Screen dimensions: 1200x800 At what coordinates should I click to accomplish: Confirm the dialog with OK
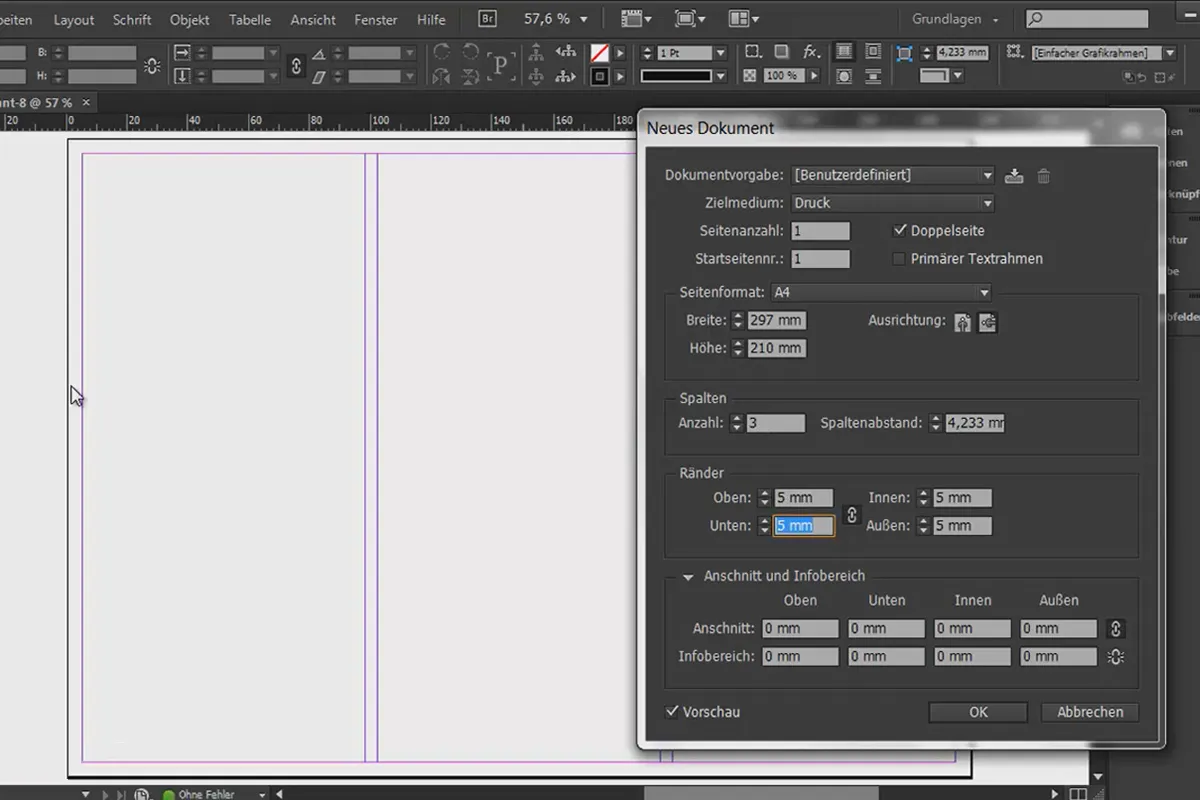point(978,712)
